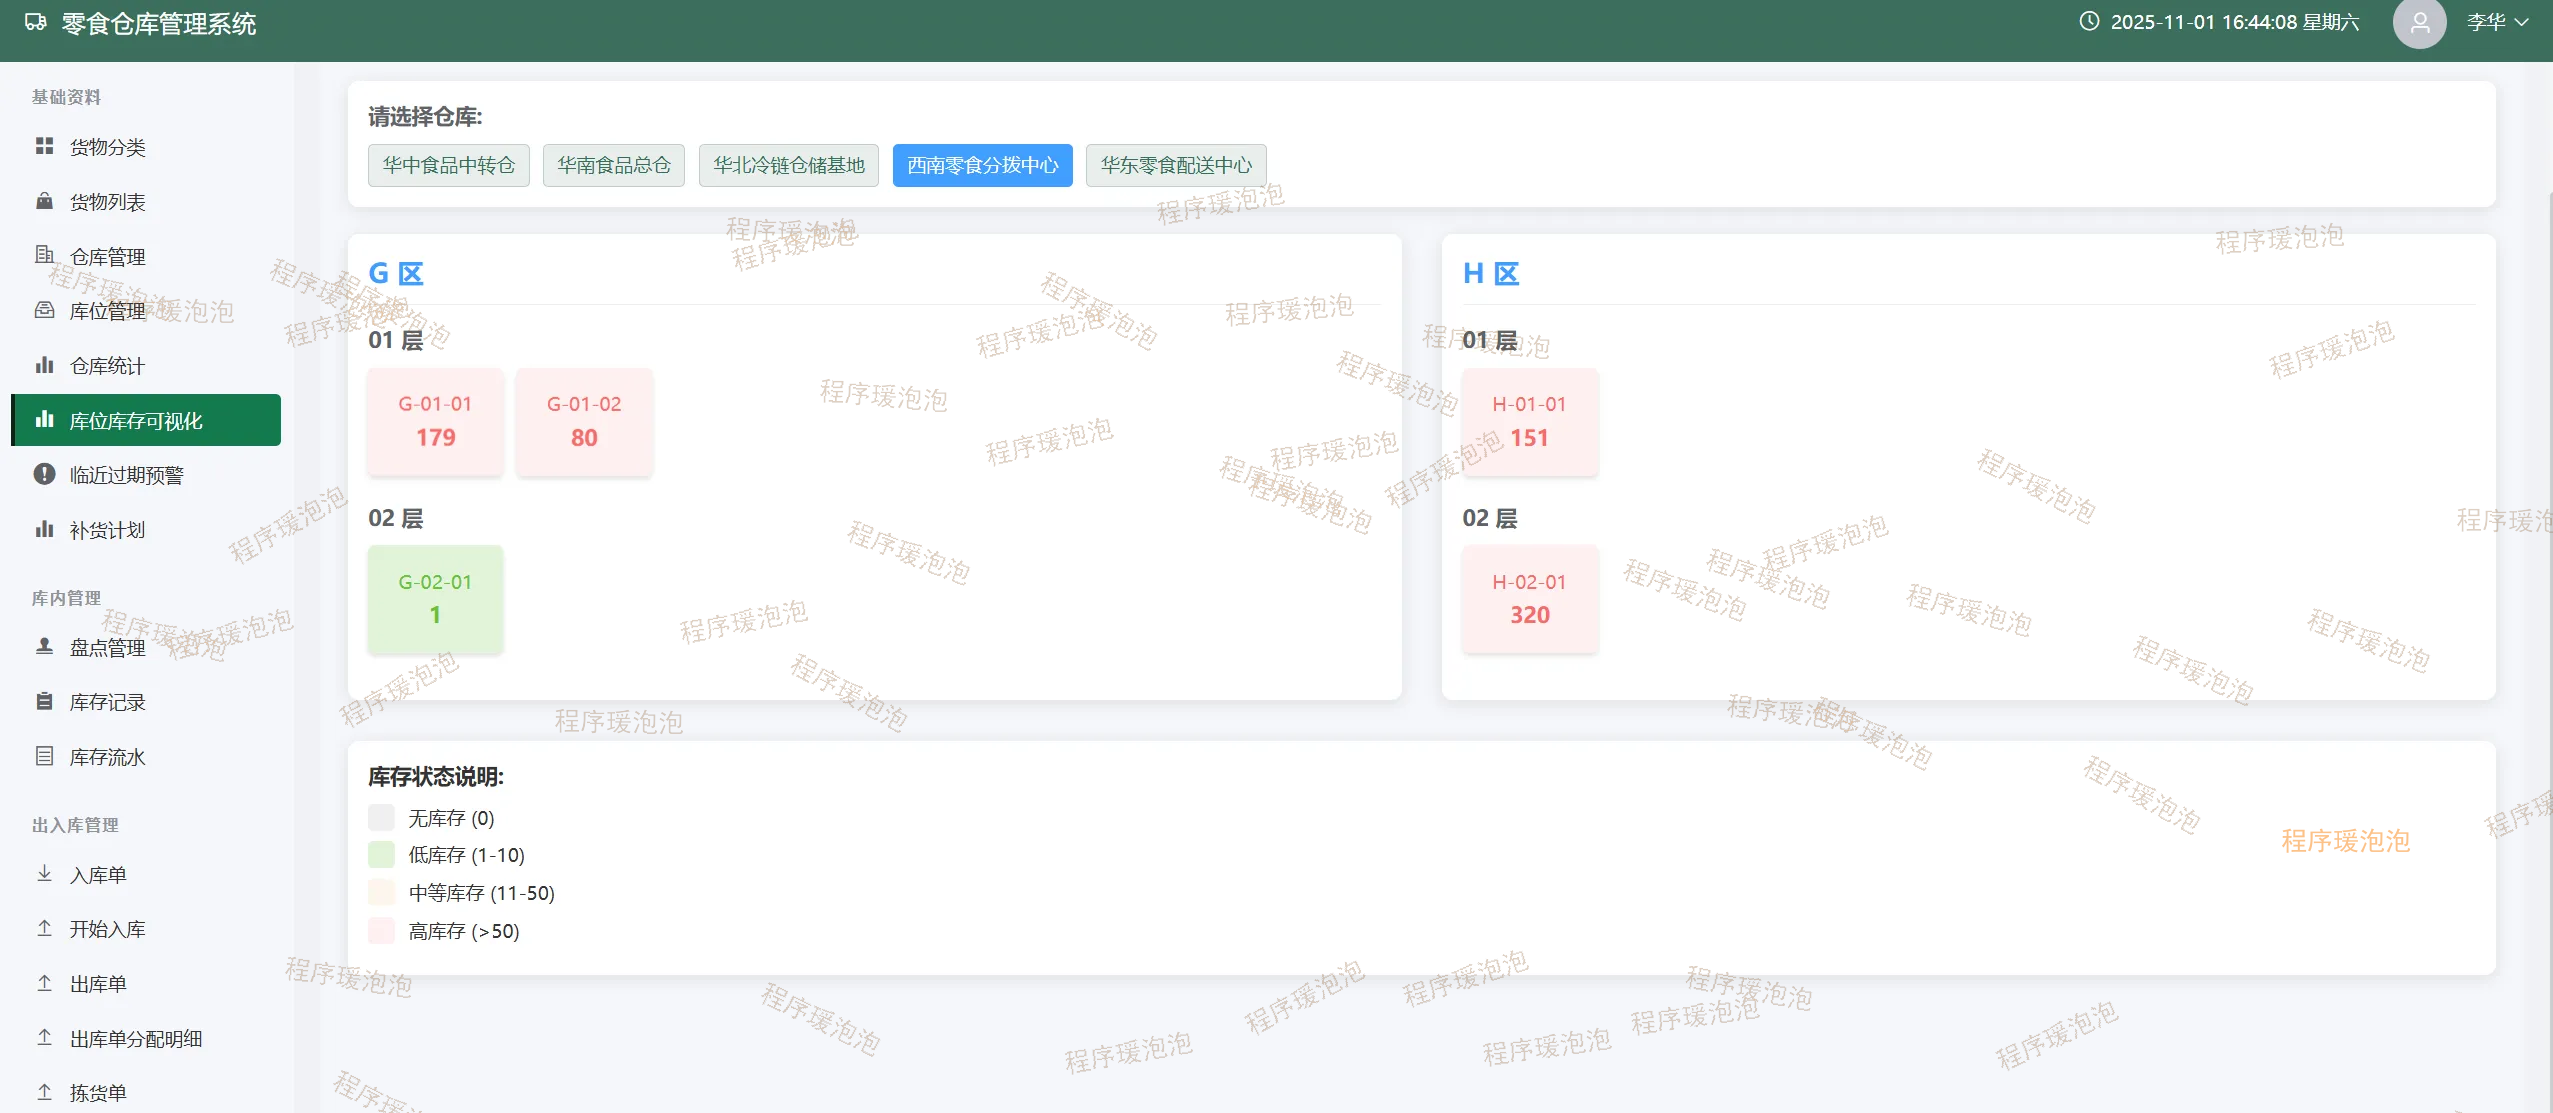Click the clock icon beside the date
Viewport: 2553px width, 1113px height.
[2089, 22]
